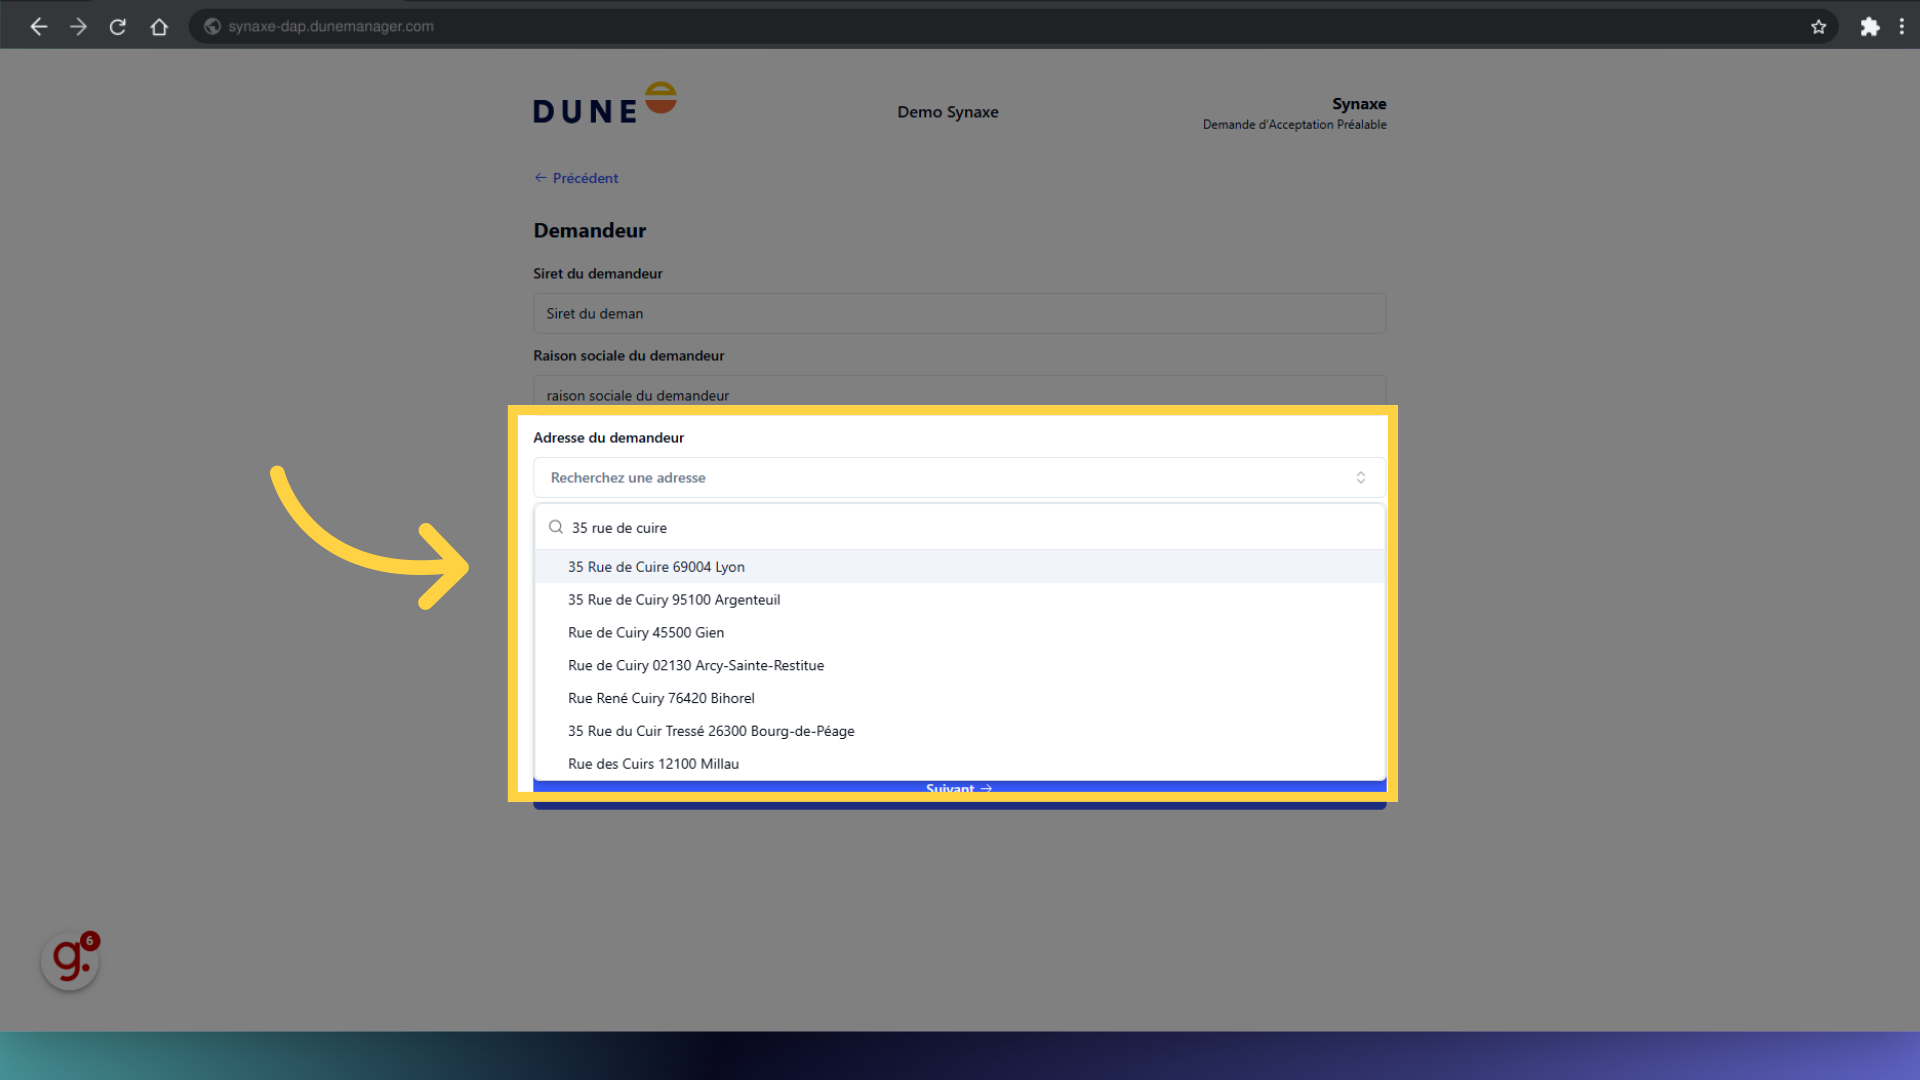Pick Rue de Cuiry 02130 Arcy-Sainte-Restitue

click(695, 666)
